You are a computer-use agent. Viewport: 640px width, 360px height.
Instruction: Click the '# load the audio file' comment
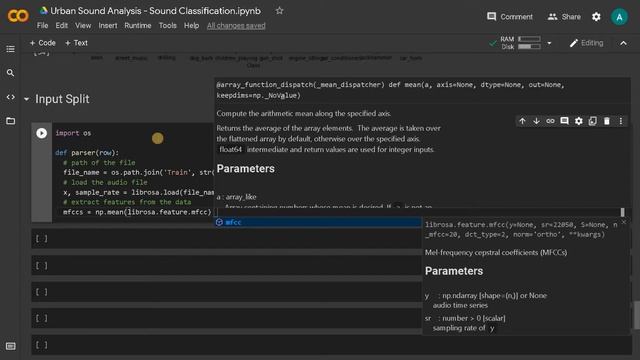[x=105, y=182]
